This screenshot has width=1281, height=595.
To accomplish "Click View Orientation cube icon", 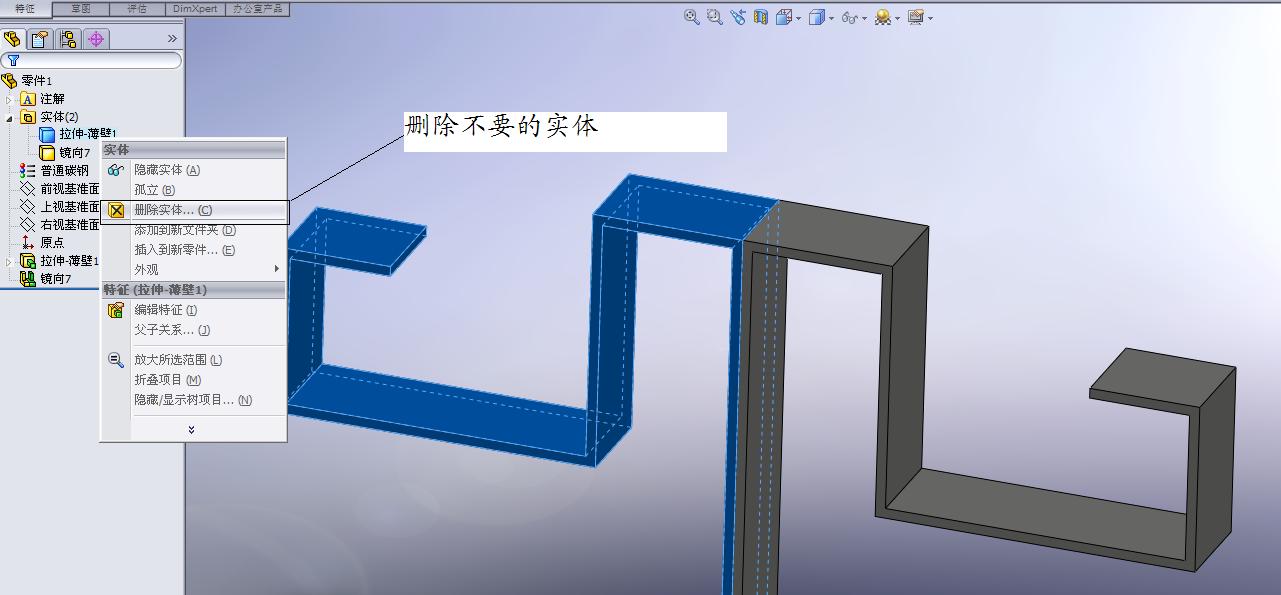I will (784, 17).
